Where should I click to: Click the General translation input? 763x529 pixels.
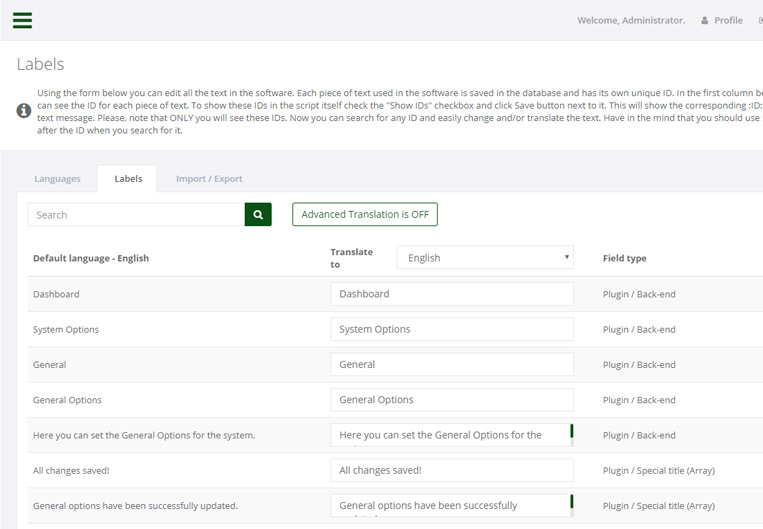pyautogui.click(x=451, y=365)
